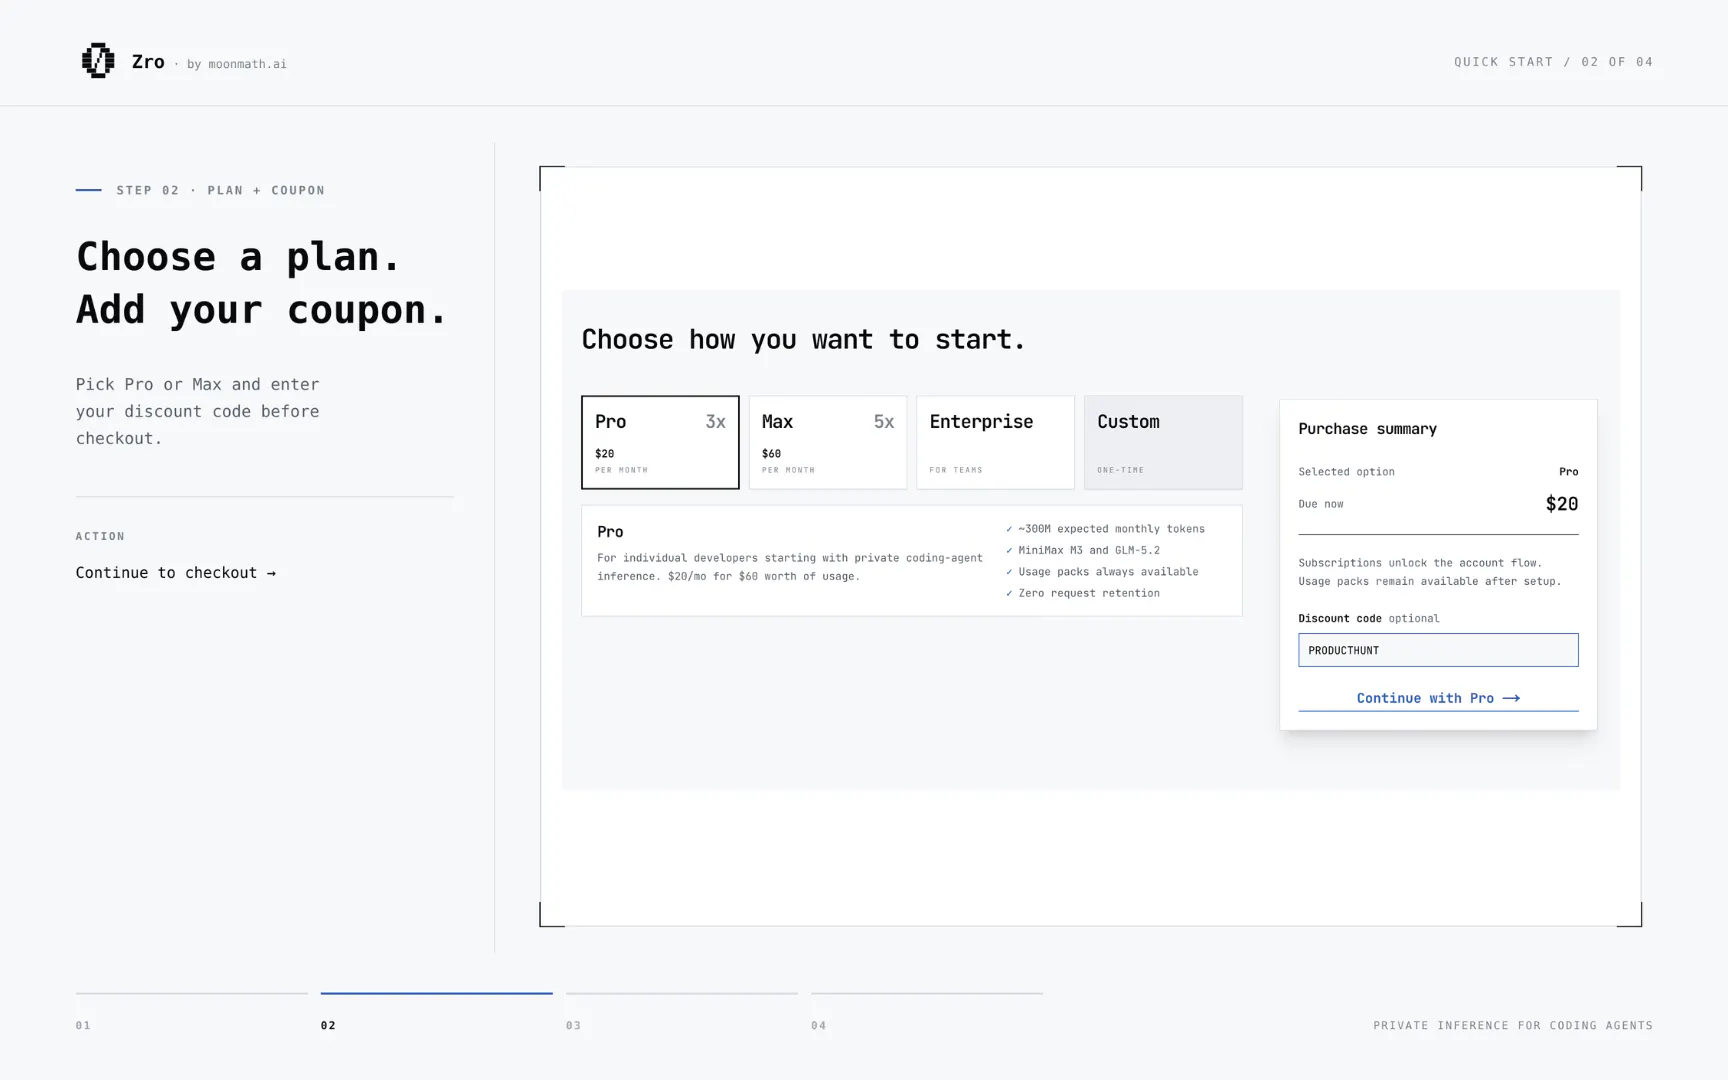Viewport: 1728px width, 1080px height.
Task: Choose the Enterprise plan card
Action: click(x=995, y=442)
